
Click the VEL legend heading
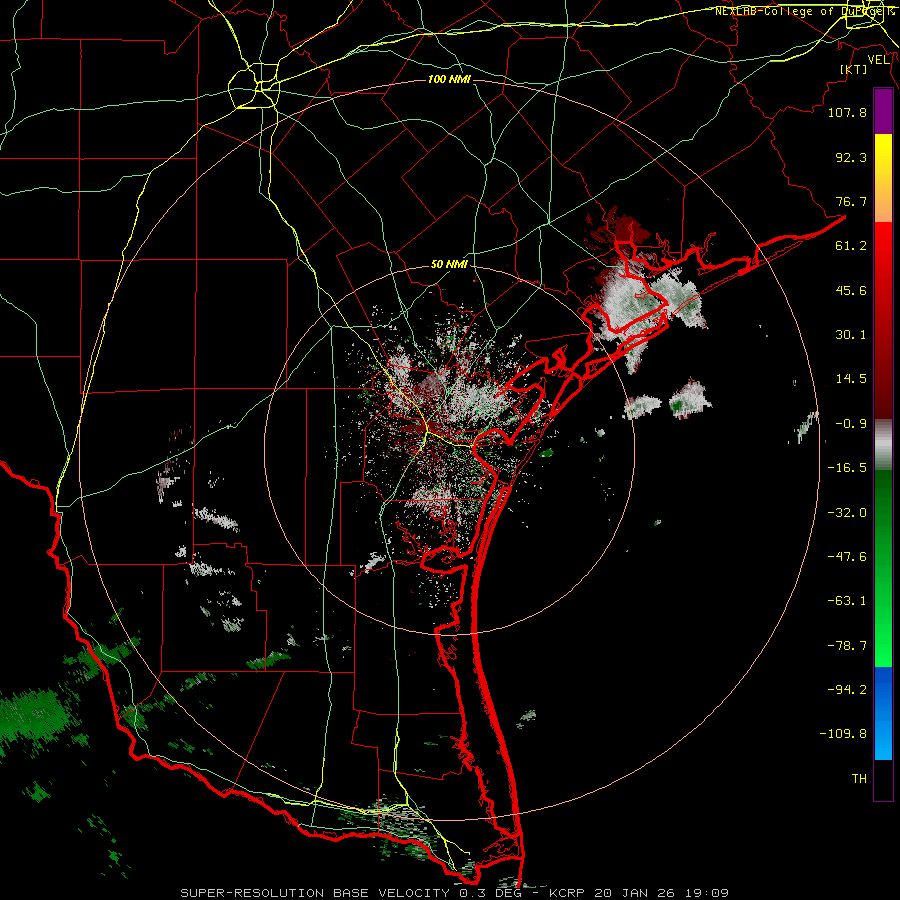click(878, 60)
